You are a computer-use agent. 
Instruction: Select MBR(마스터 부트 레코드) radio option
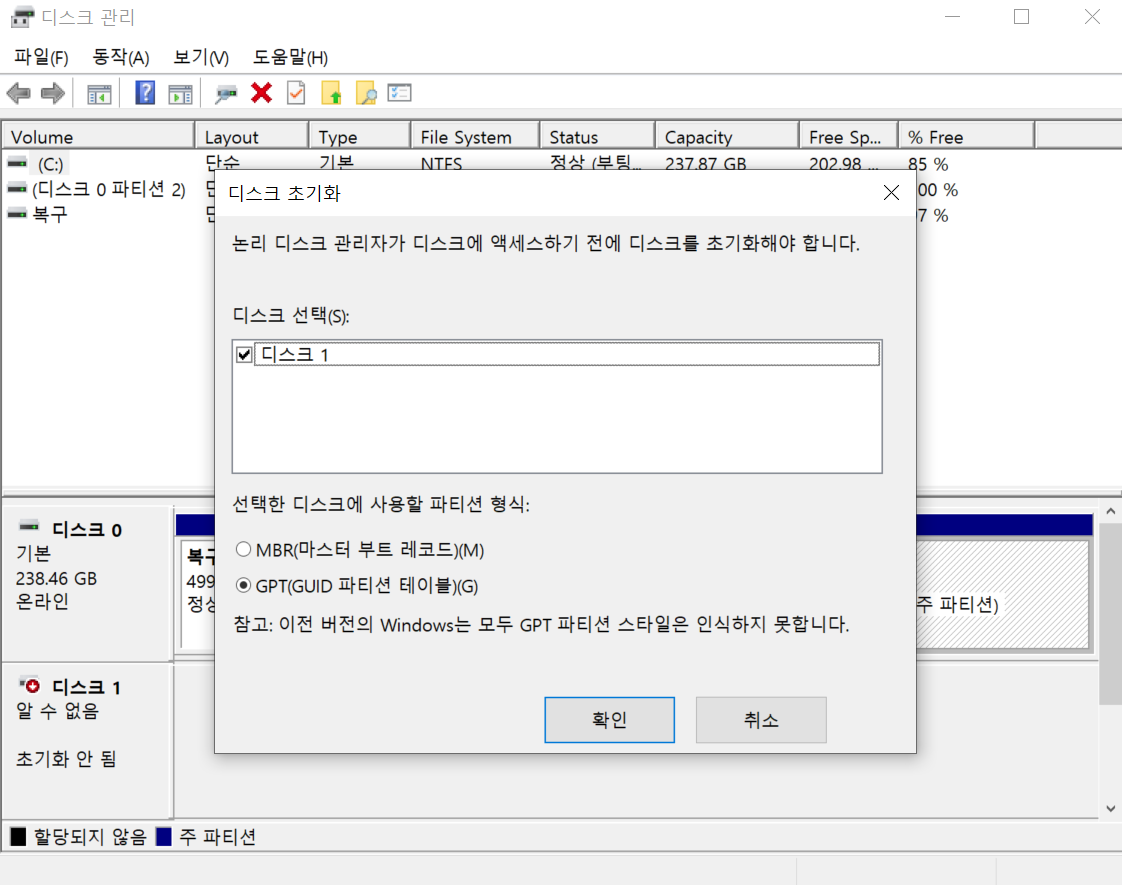243,549
